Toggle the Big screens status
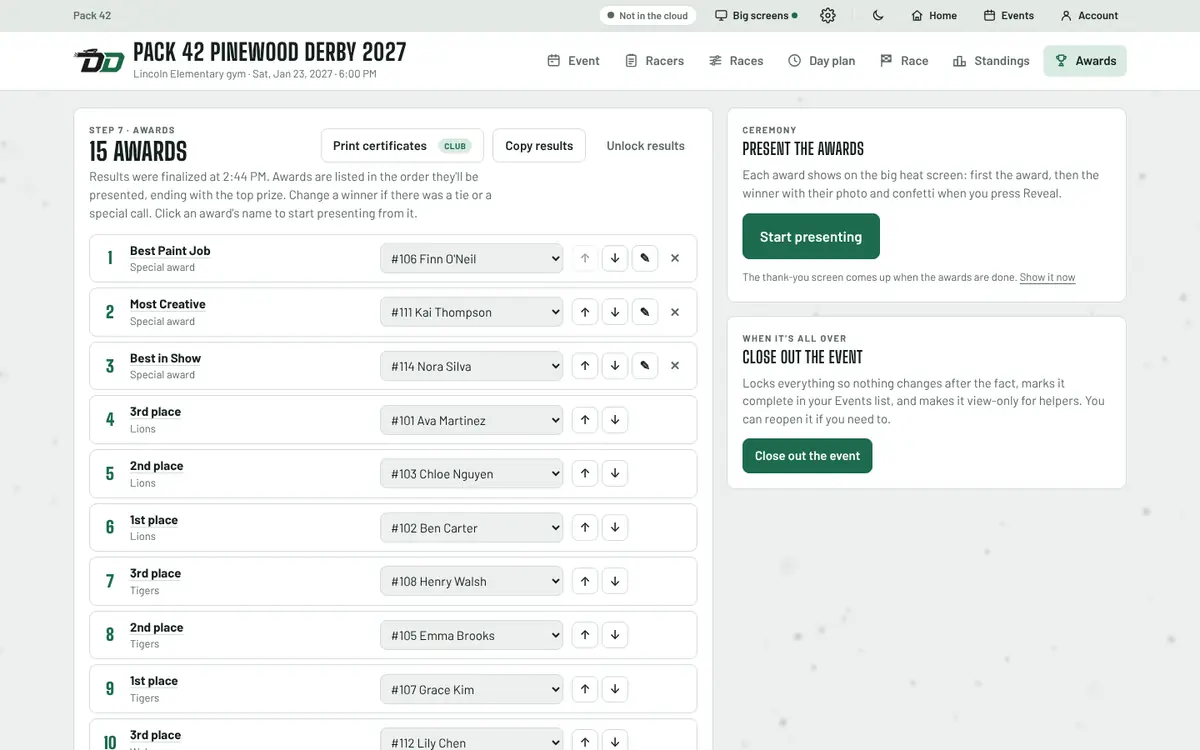 [756, 16]
